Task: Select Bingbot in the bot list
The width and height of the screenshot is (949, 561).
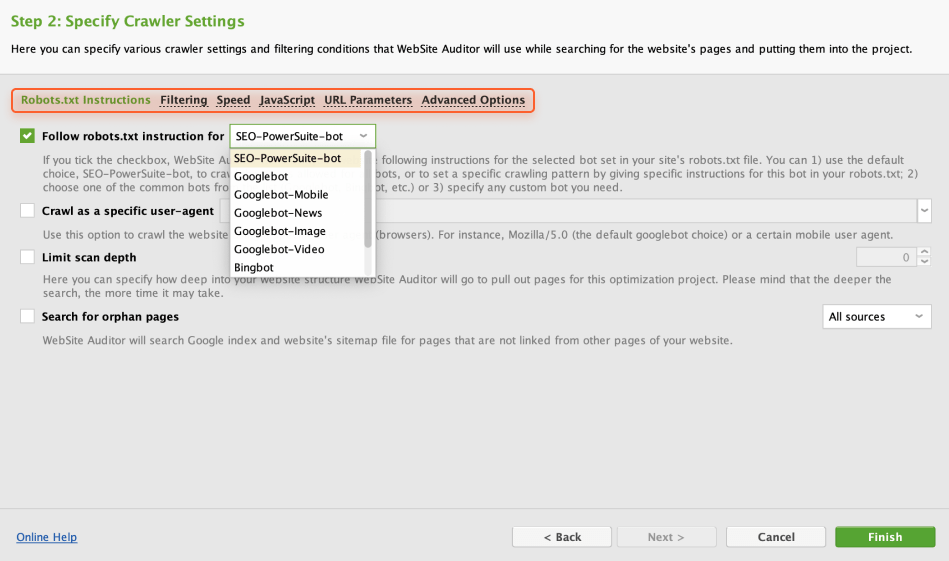Action: tap(297, 267)
